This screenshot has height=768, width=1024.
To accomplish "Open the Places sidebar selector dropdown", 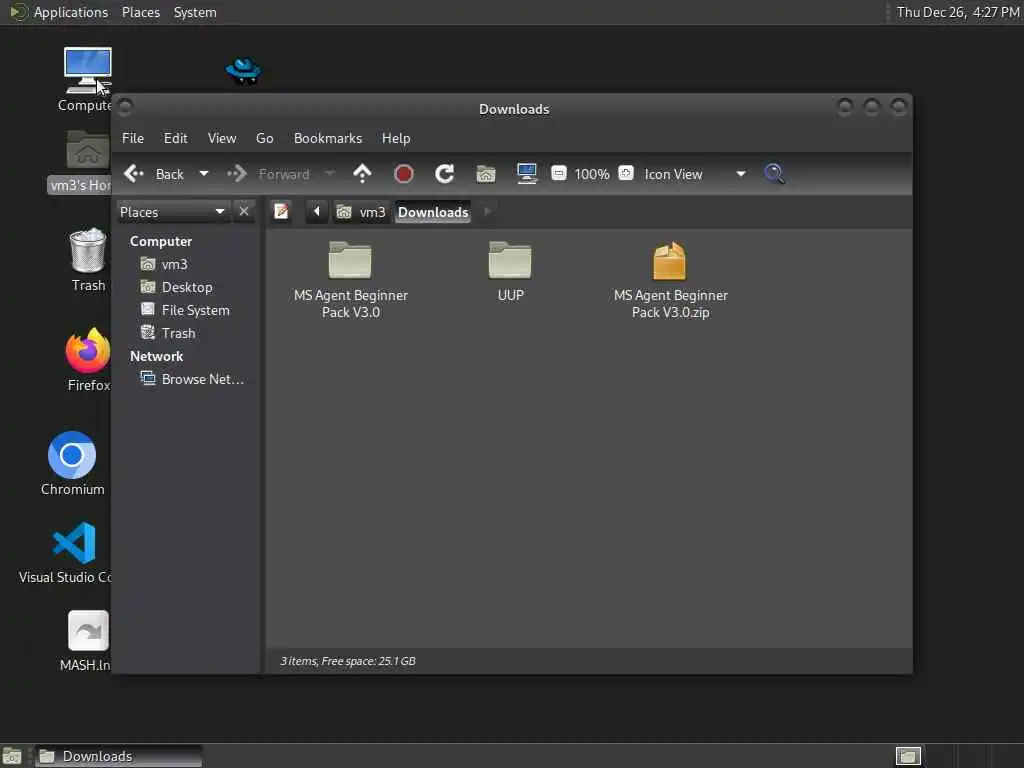I will (x=173, y=212).
